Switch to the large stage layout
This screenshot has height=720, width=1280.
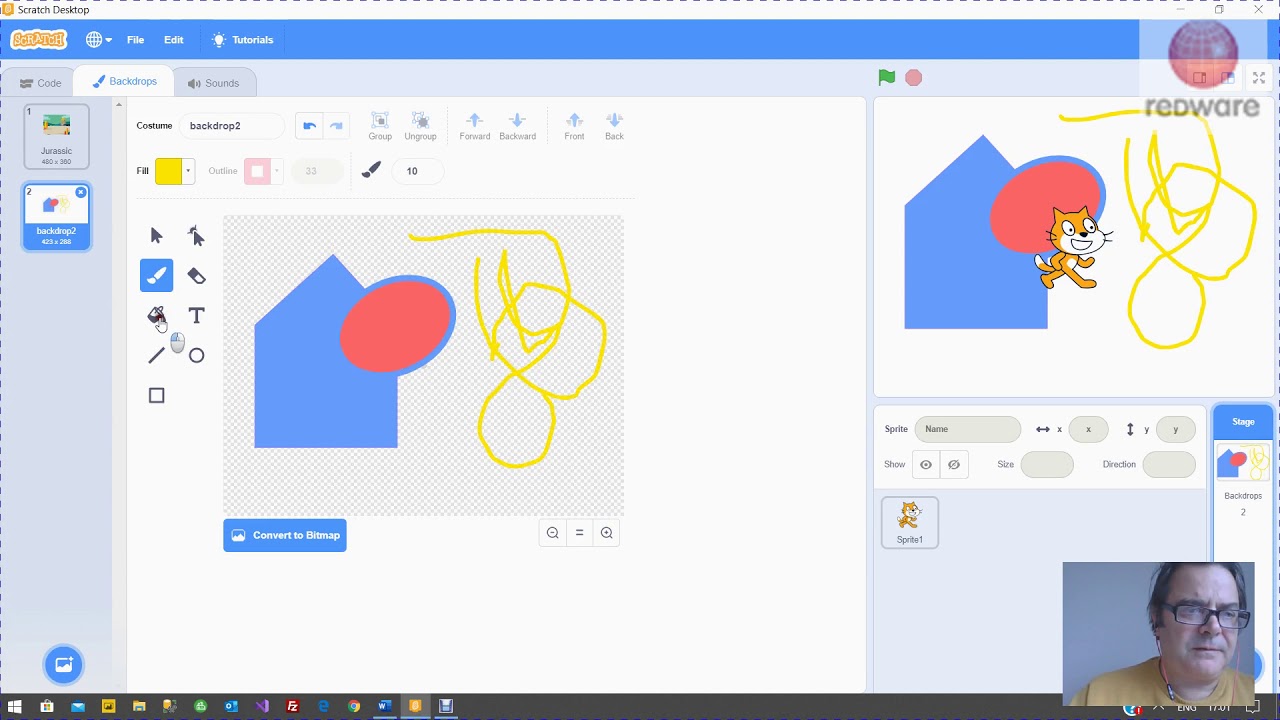point(1228,78)
